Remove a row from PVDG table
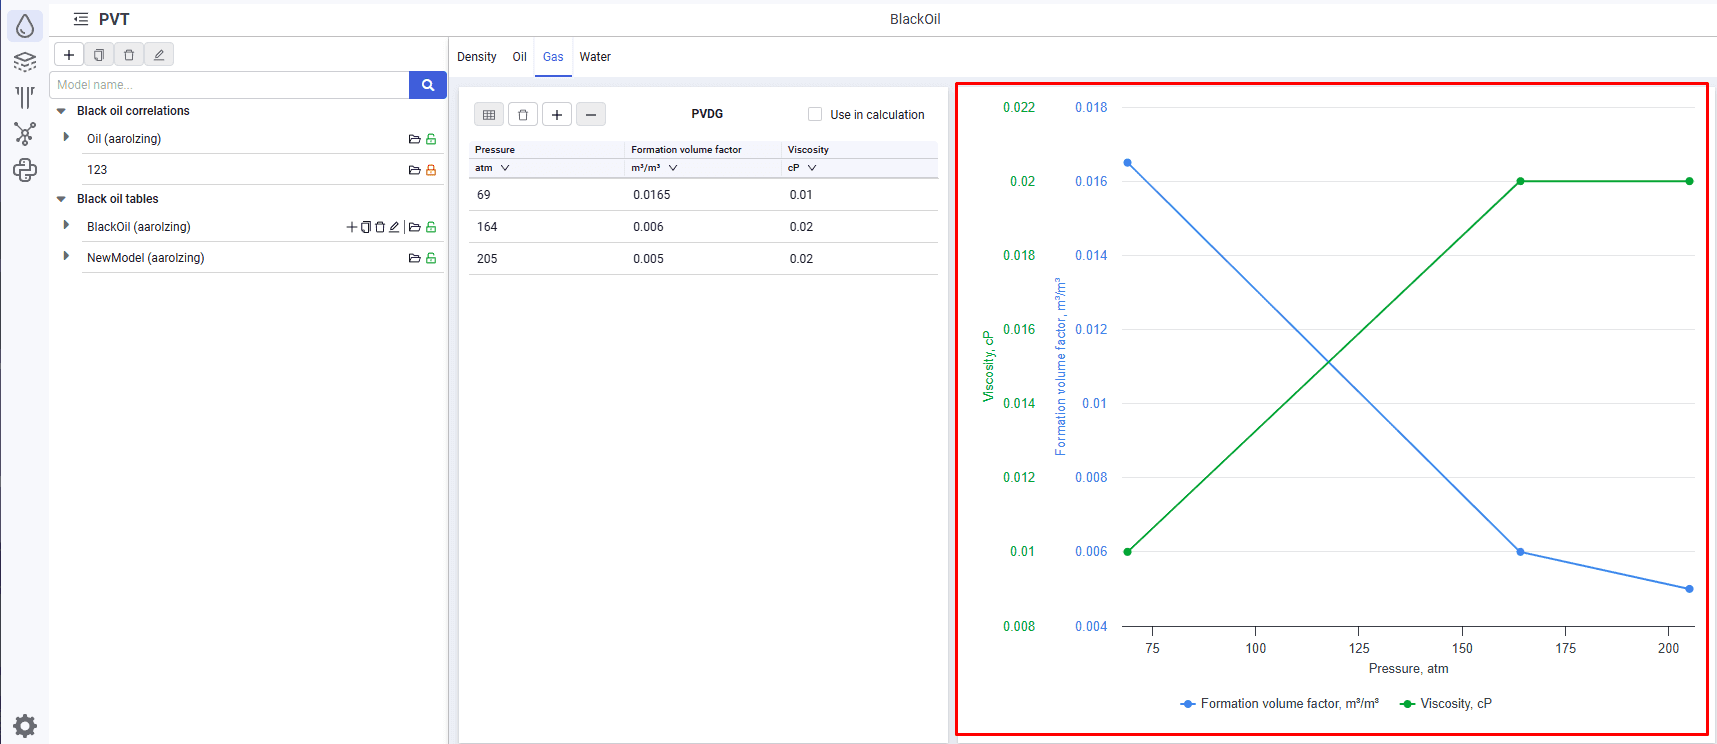The image size is (1717, 744). click(x=591, y=115)
